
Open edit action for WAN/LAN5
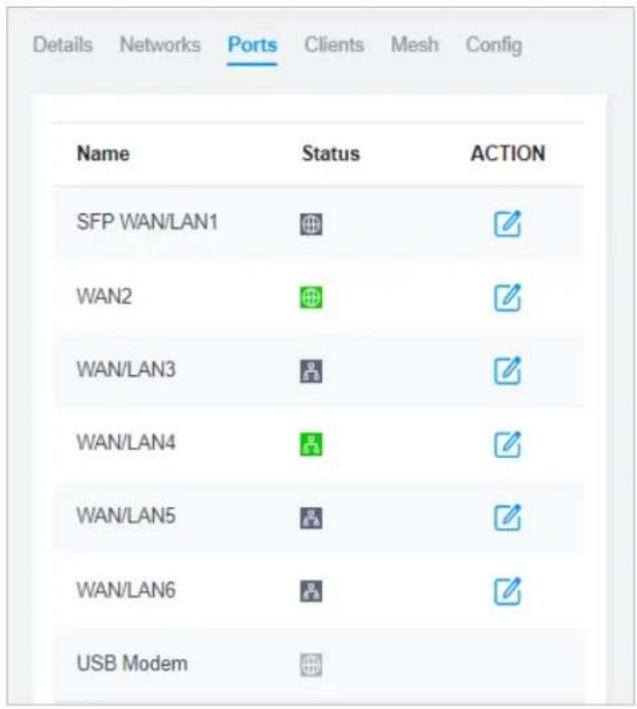coord(507,517)
